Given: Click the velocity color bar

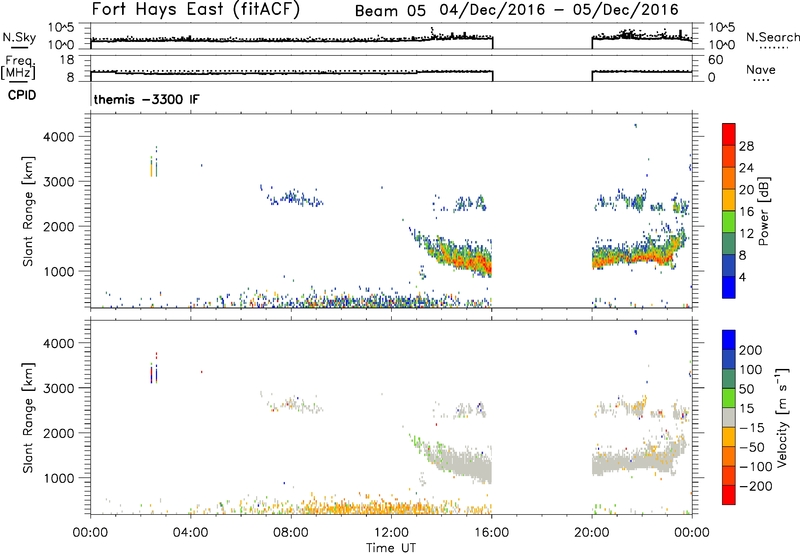Looking at the screenshot, I should point(729,417).
